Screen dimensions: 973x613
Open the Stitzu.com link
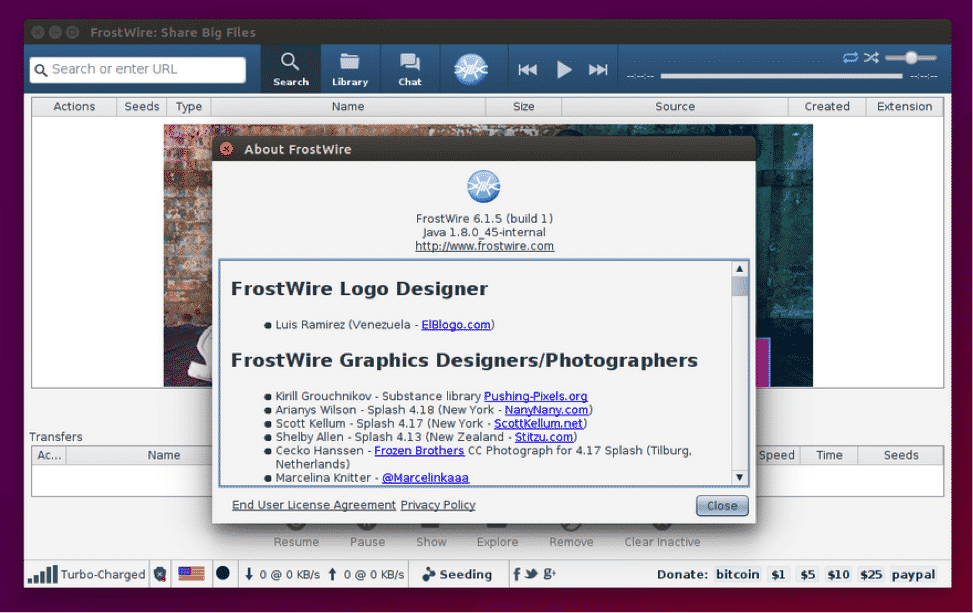(x=544, y=437)
